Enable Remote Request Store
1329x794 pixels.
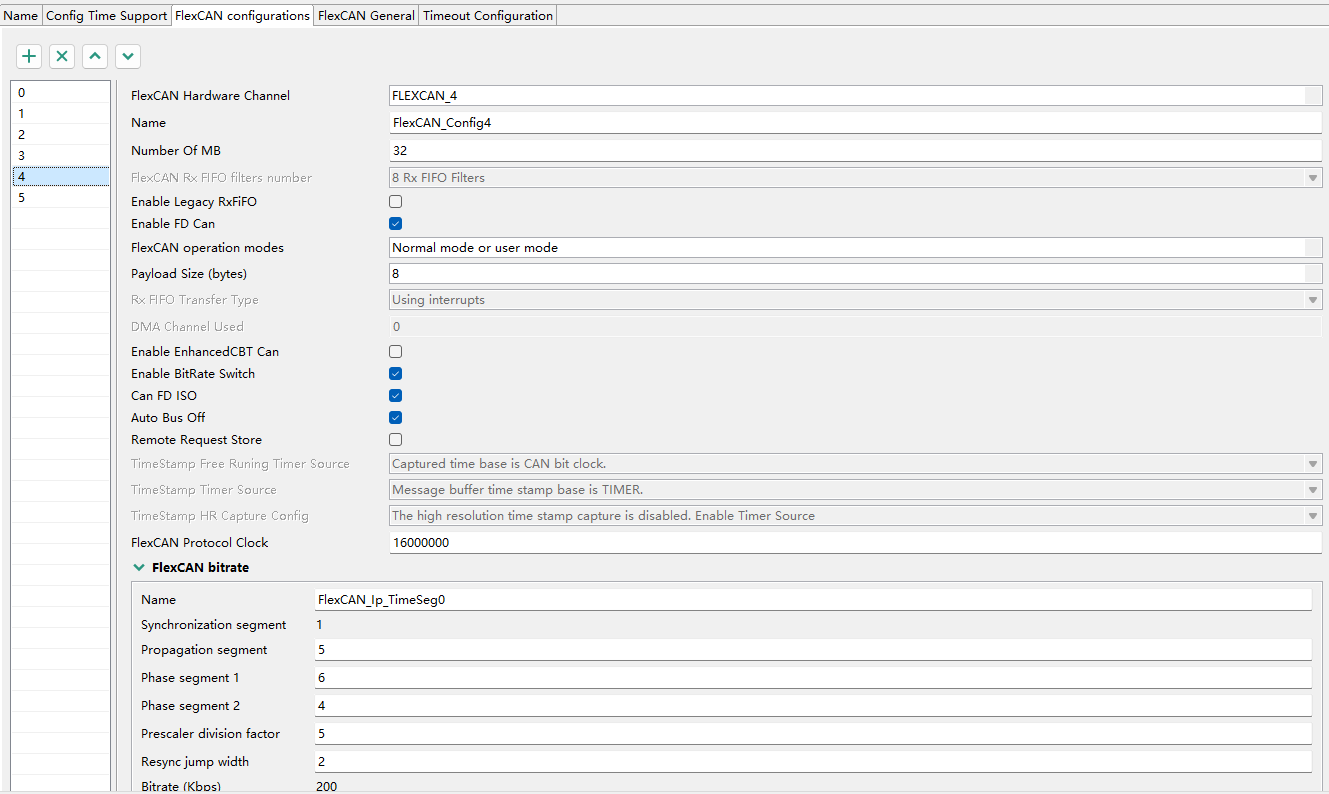point(395,439)
